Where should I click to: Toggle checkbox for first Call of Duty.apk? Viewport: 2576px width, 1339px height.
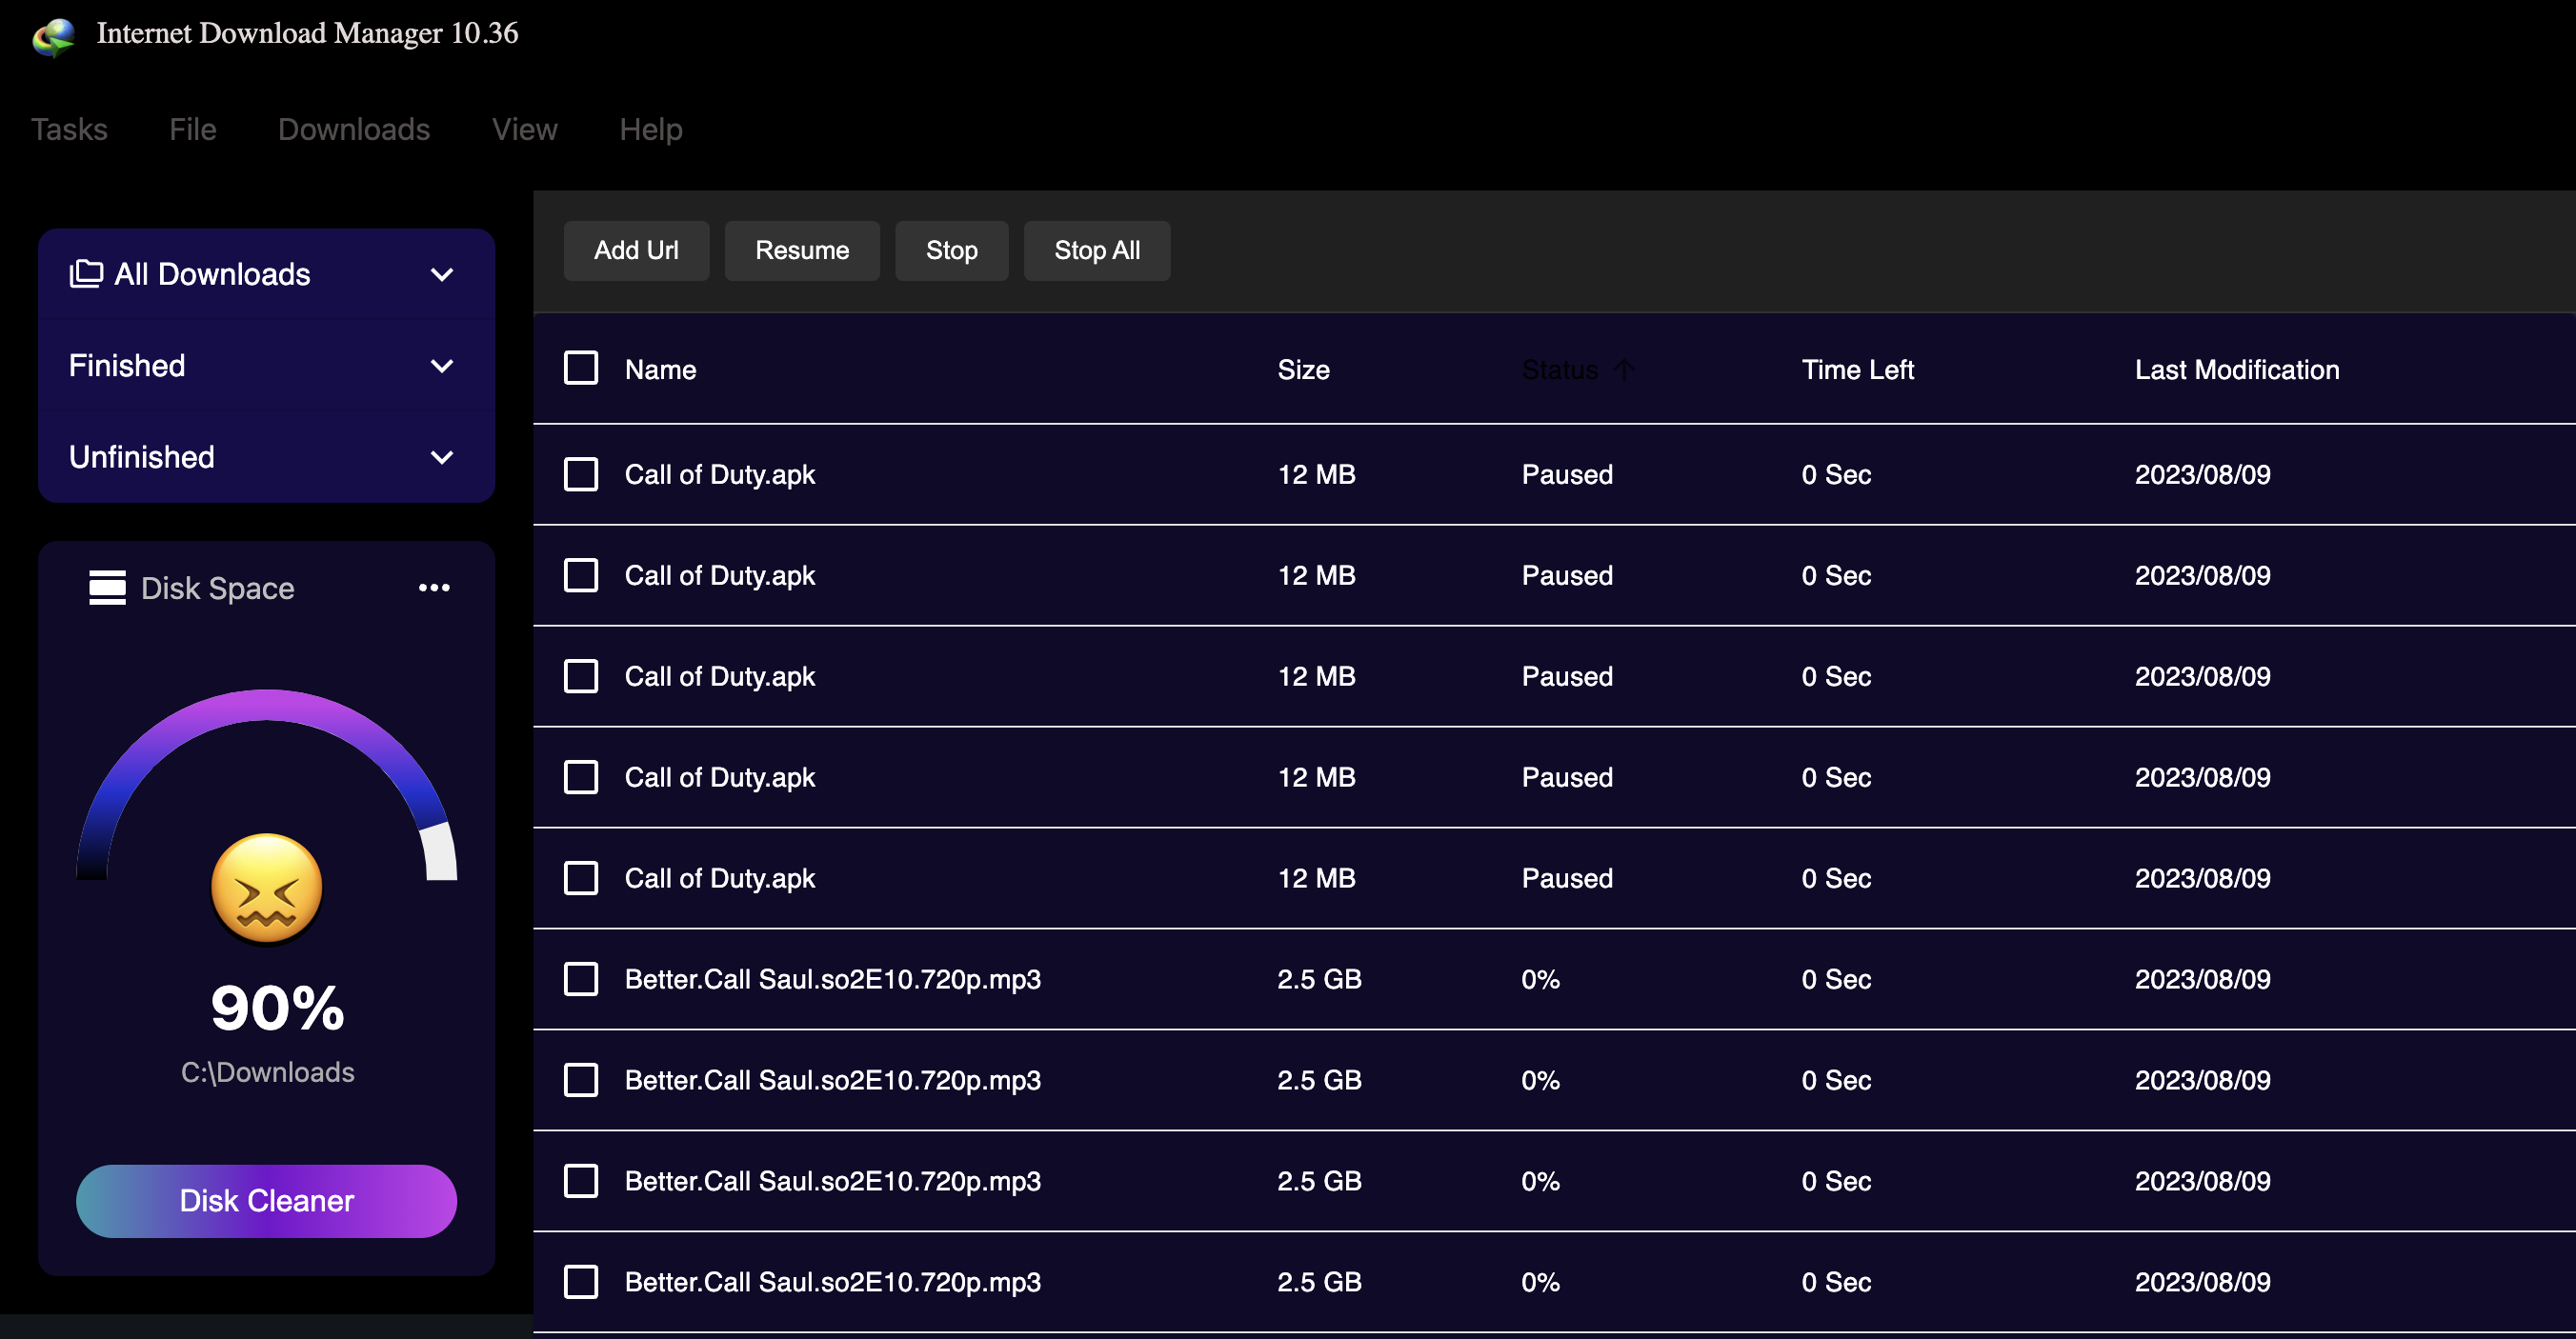[x=579, y=473]
